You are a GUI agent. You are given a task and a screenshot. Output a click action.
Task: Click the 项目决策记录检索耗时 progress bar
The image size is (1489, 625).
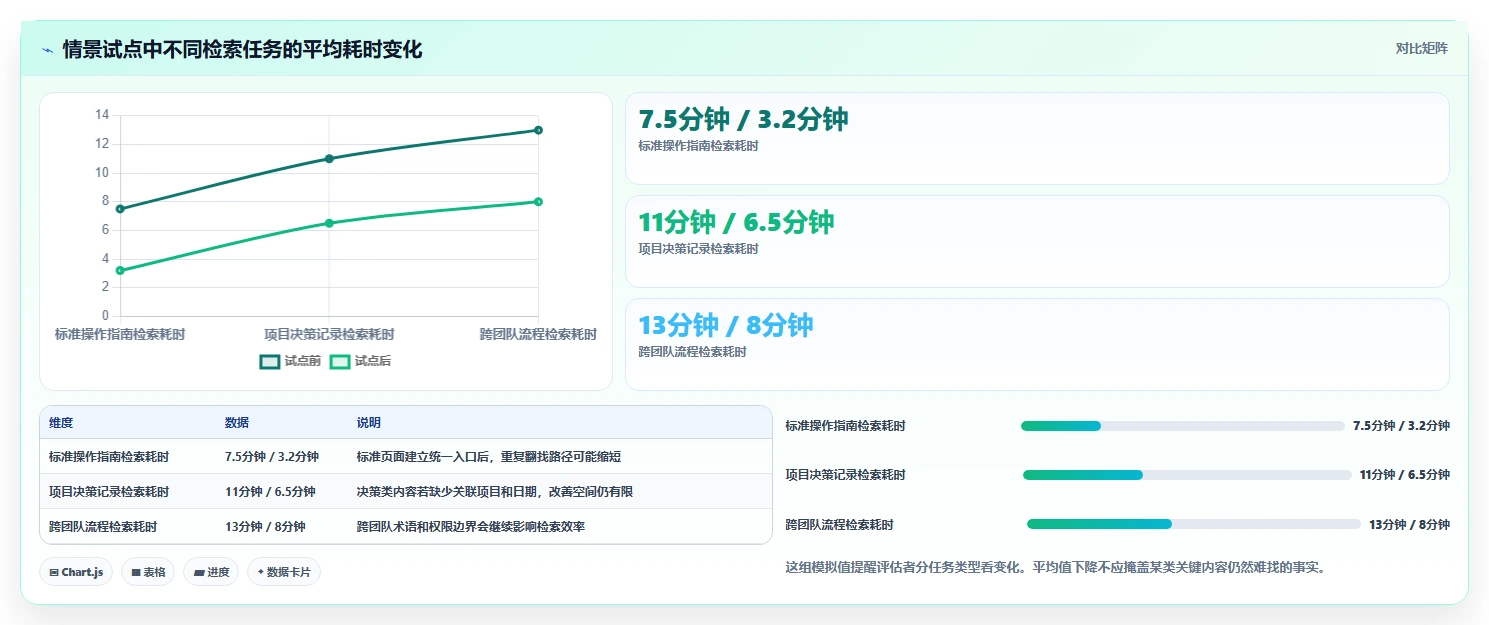pos(1187,475)
